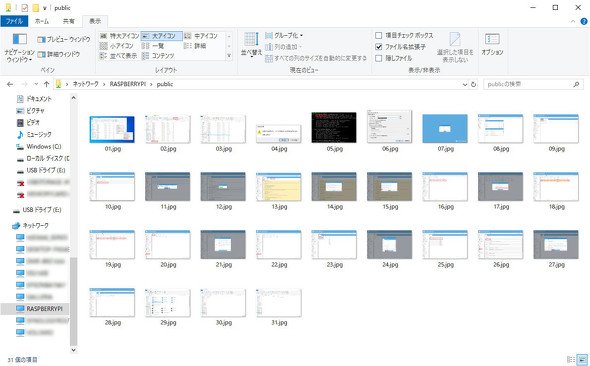Select 大アイコン layout

(162, 36)
